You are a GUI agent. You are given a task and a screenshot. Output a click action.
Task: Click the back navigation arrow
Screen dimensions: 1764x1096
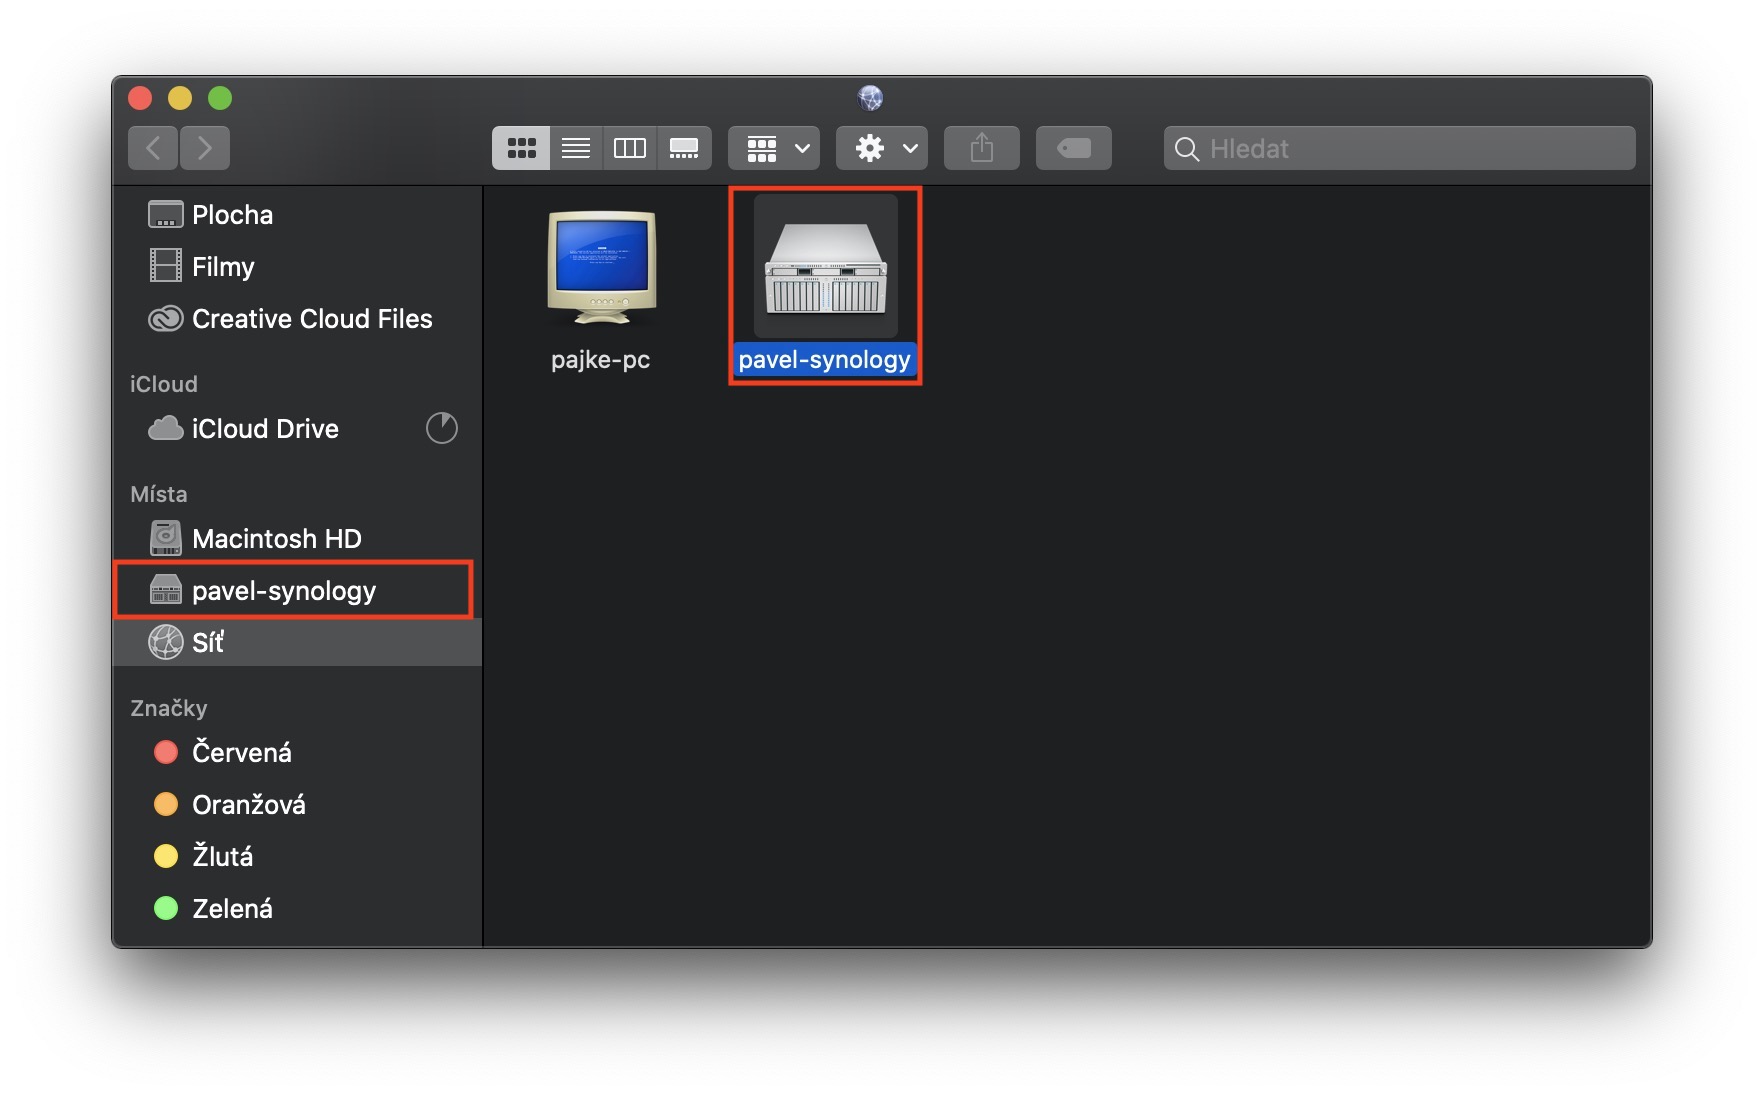coord(152,147)
